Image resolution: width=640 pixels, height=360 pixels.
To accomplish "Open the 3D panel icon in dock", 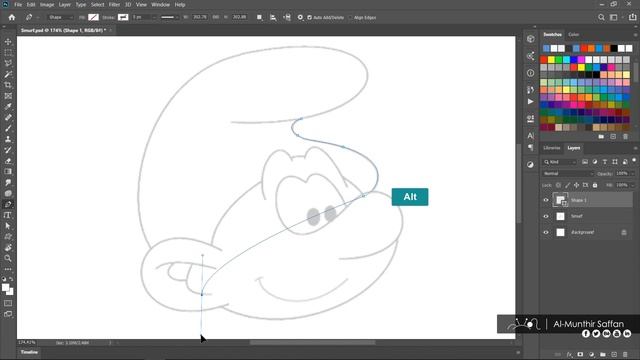I will 530,39.
